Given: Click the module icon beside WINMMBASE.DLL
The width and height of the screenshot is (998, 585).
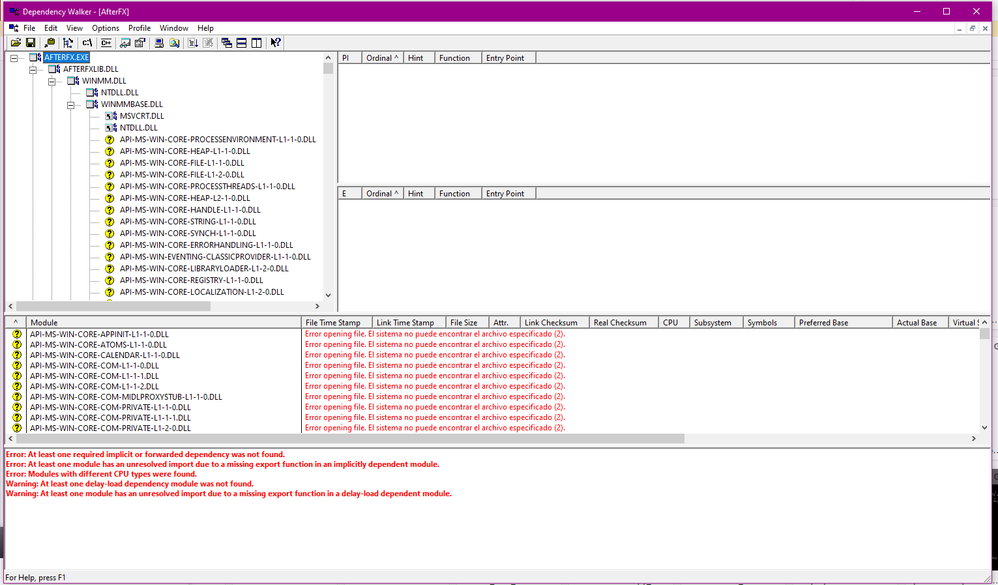Looking at the screenshot, I should [92, 104].
